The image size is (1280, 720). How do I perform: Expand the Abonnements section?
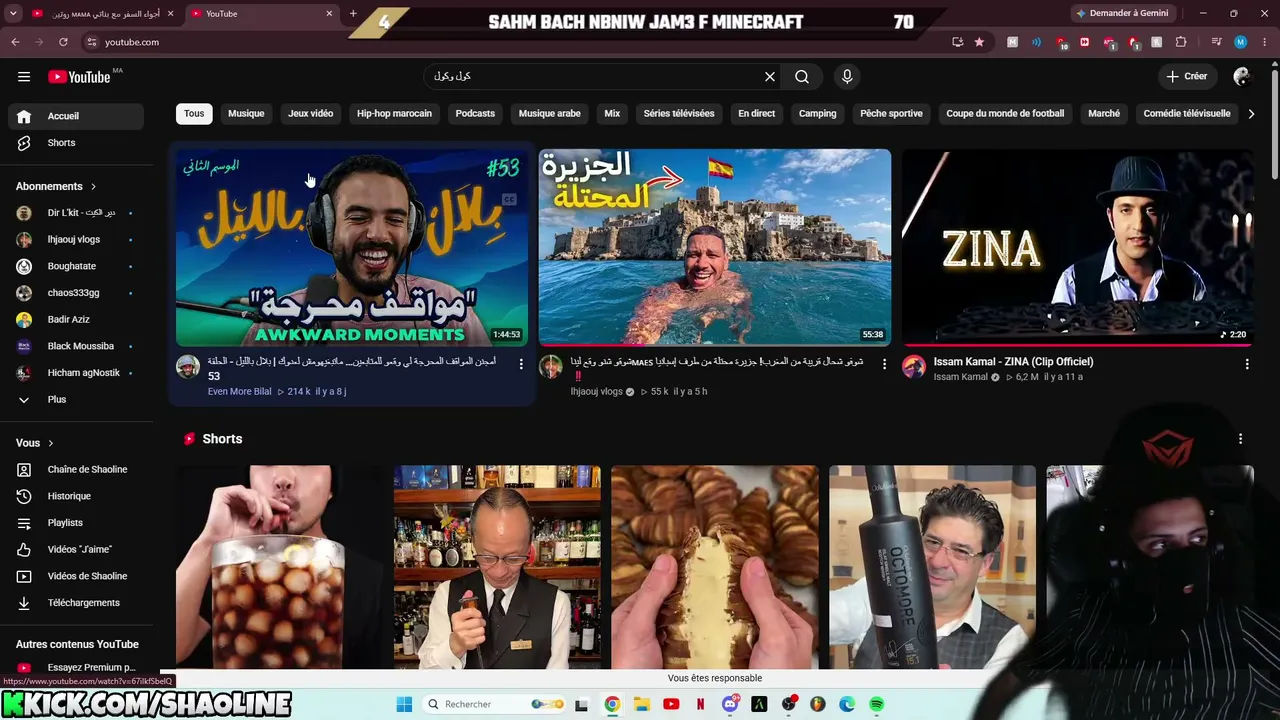(x=56, y=186)
